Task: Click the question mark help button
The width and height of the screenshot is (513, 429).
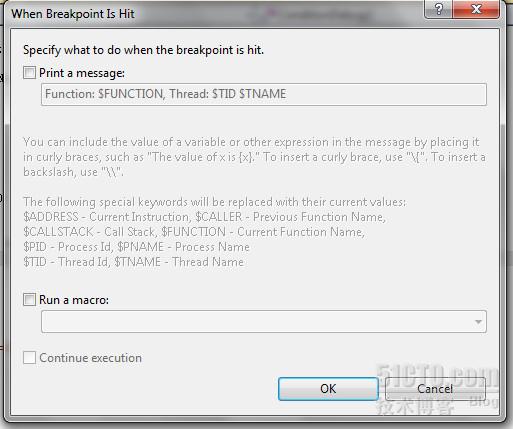Action: click(438, 9)
